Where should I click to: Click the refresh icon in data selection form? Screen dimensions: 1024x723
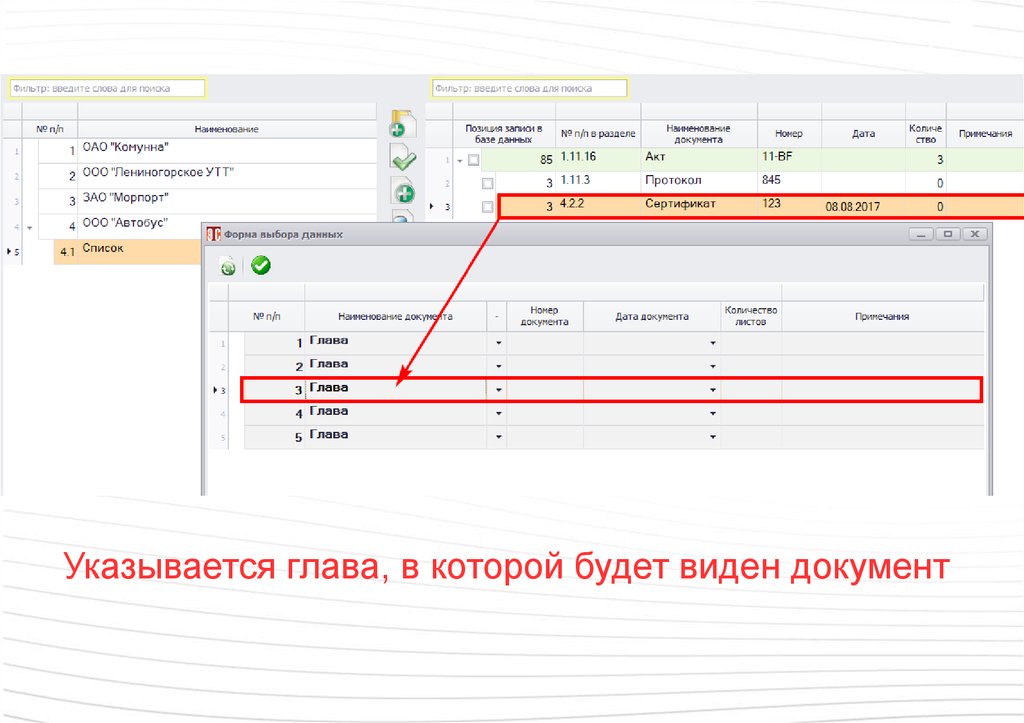click(229, 265)
